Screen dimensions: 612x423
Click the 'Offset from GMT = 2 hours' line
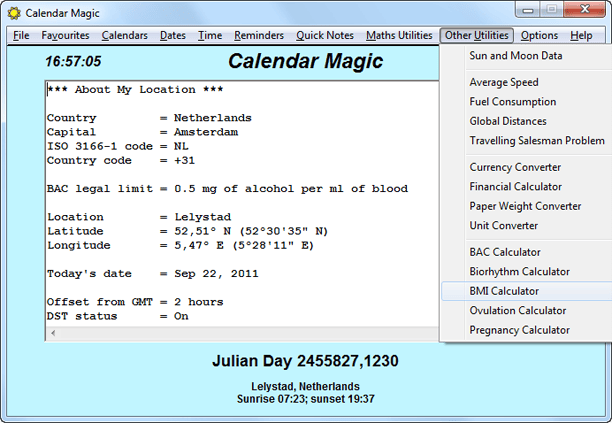point(135,302)
